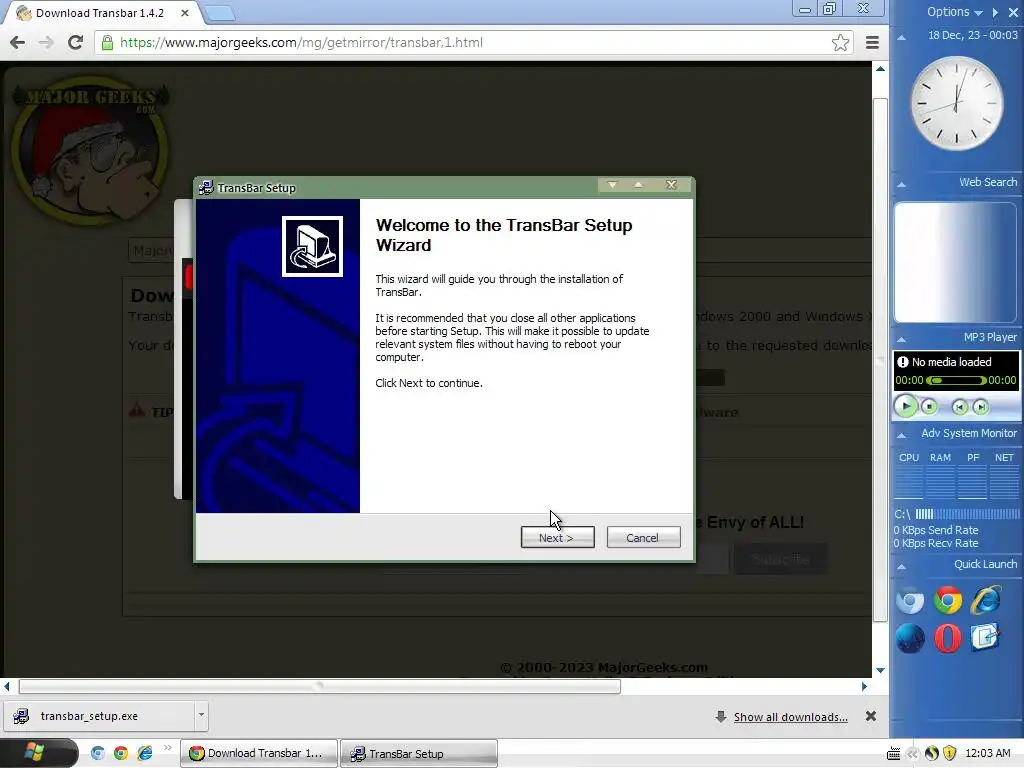Launch dark blue globe browser in Quick Launch
This screenshot has height=768, width=1024.
(x=910, y=638)
